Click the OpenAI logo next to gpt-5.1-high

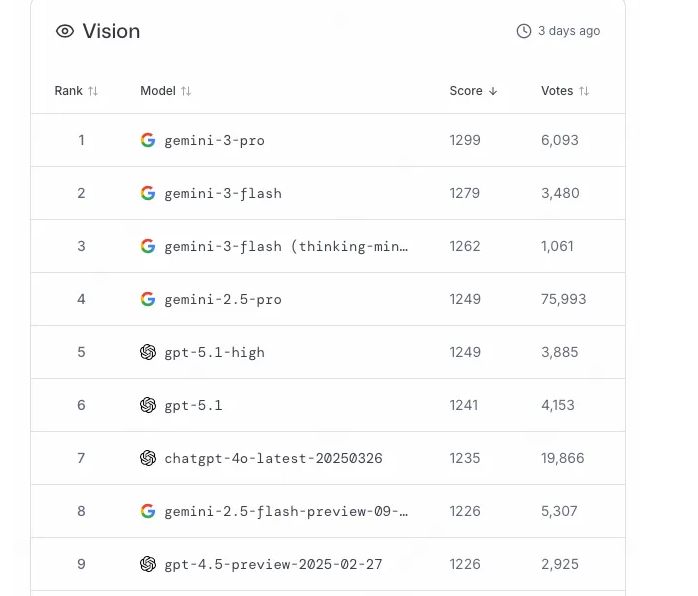pyautogui.click(x=148, y=352)
